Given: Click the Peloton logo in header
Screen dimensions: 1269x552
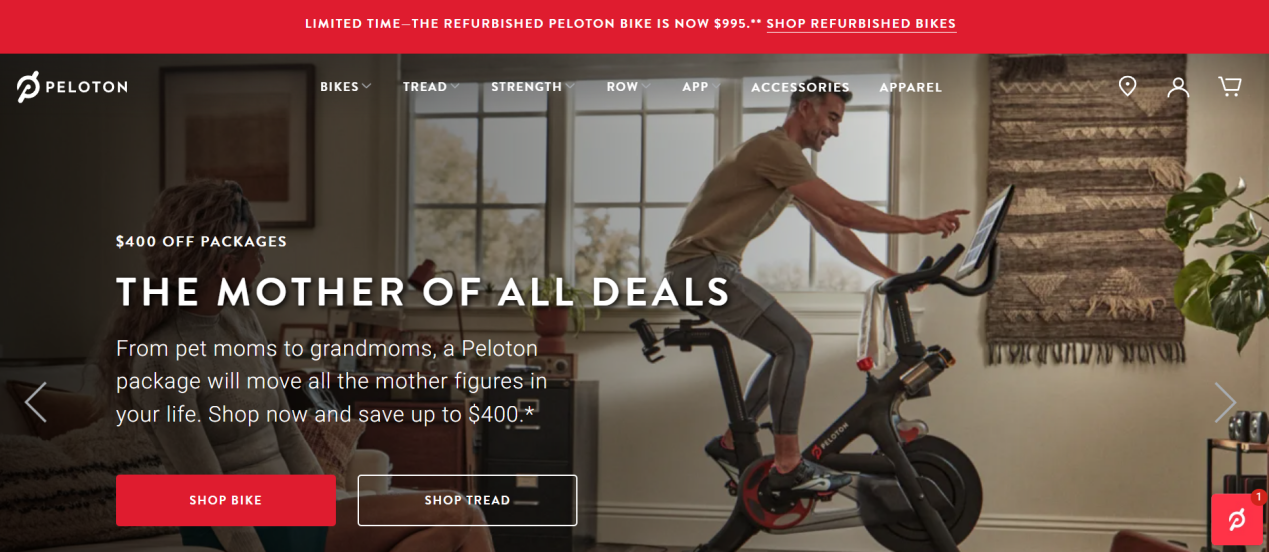Looking at the screenshot, I should (x=72, y=87).
